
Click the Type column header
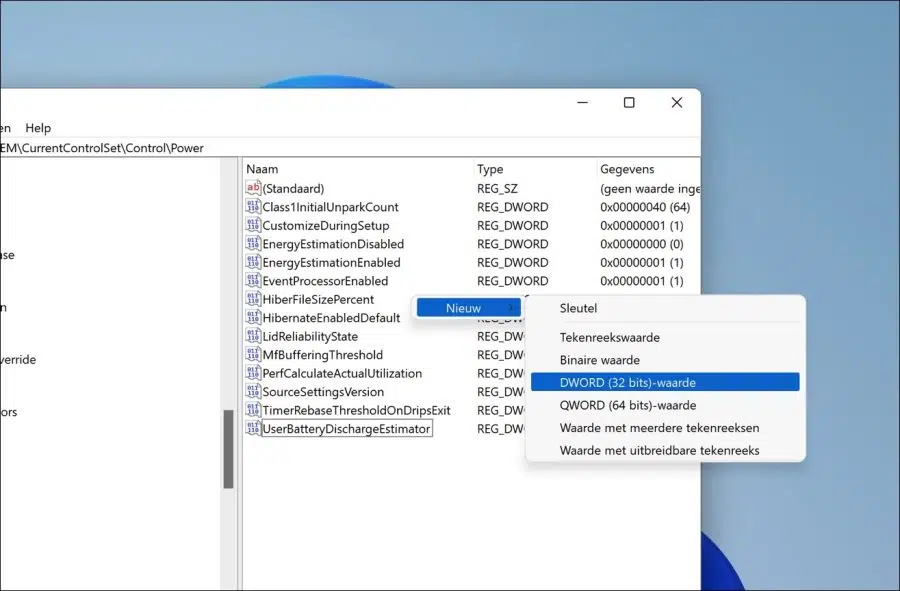534,169
